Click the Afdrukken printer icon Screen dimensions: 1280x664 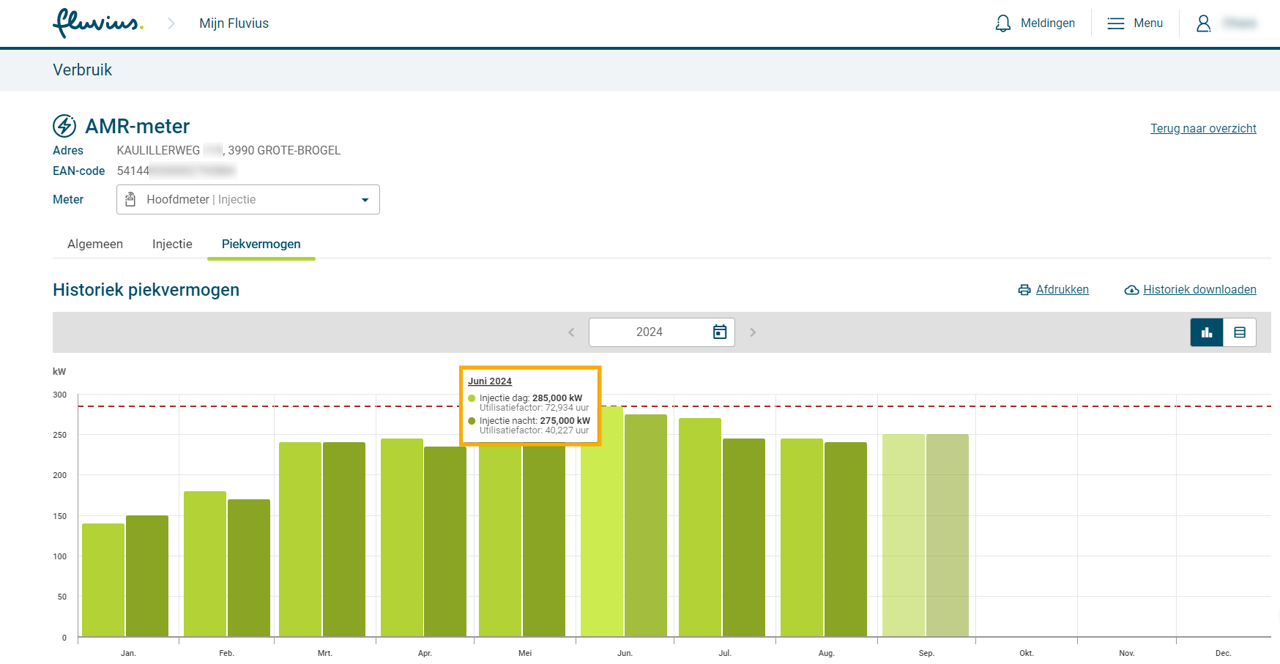tap(1024, 290)
